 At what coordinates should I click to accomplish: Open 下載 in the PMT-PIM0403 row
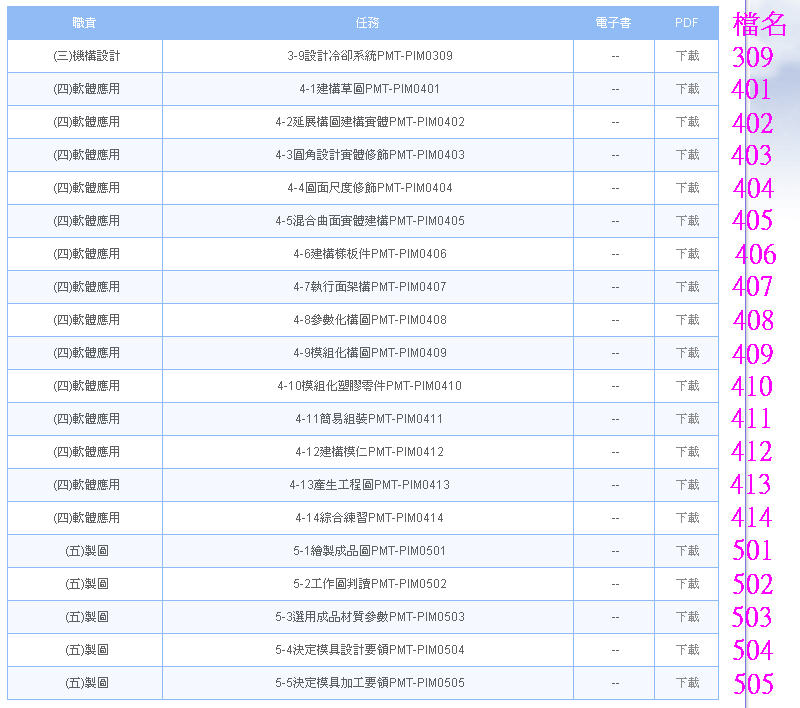tap(687, 155)
